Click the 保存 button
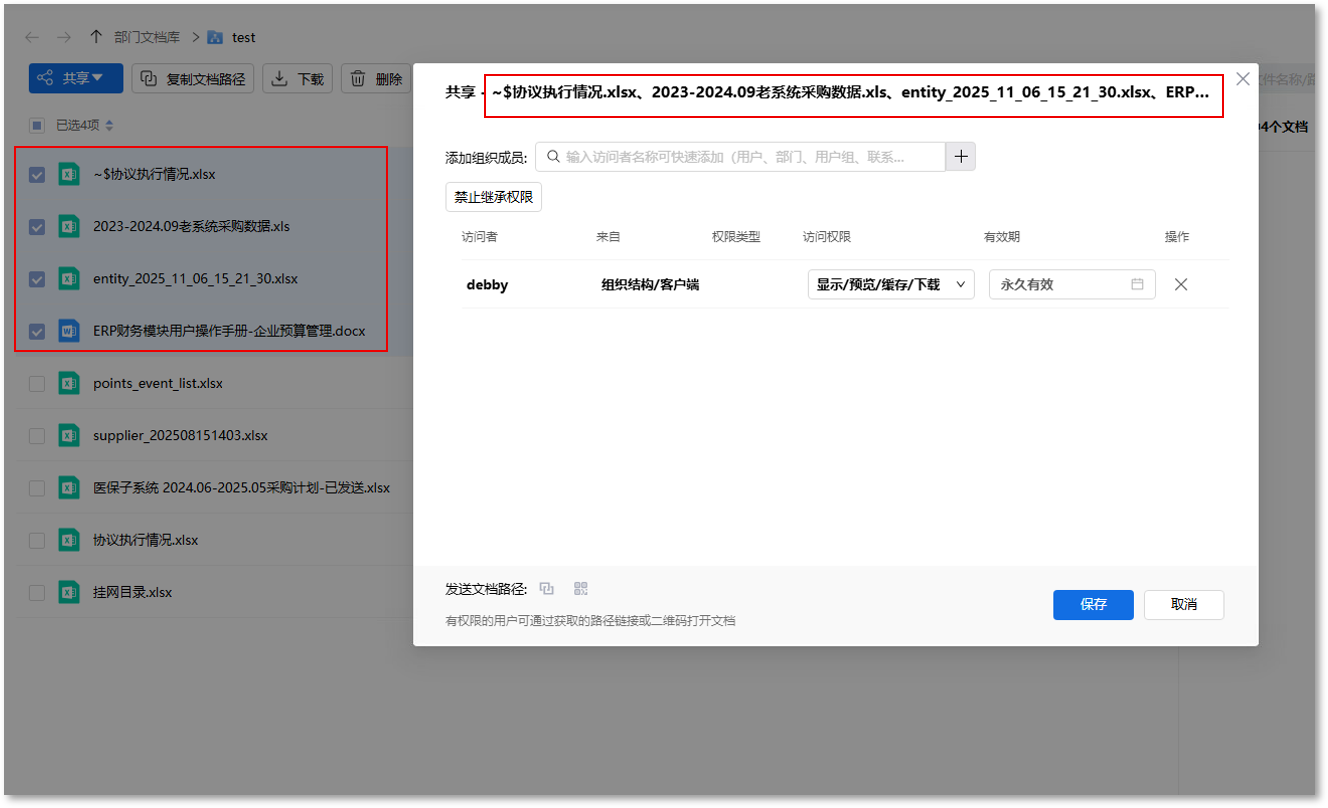This screenshot has width=1328, height=808. pyautogui.click(x=1093, y=605)
